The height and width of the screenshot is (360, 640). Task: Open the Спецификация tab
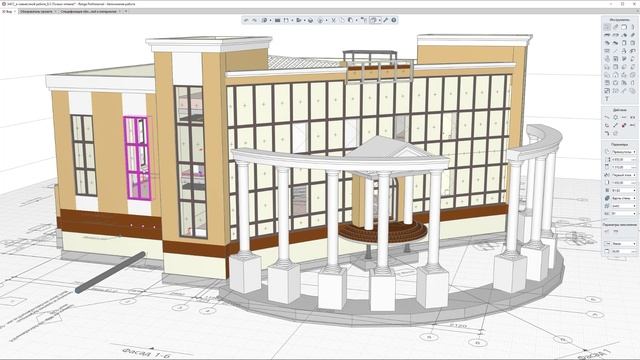tap(90, 11)
